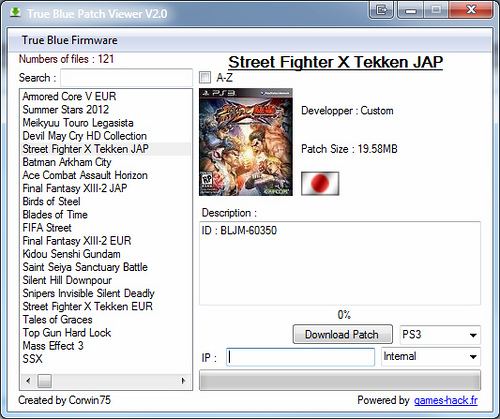Viewport: 500px width, 419px height.
Task: Select Snipers Invisible Silent Deadly entry
Action: tap(106, 293)
